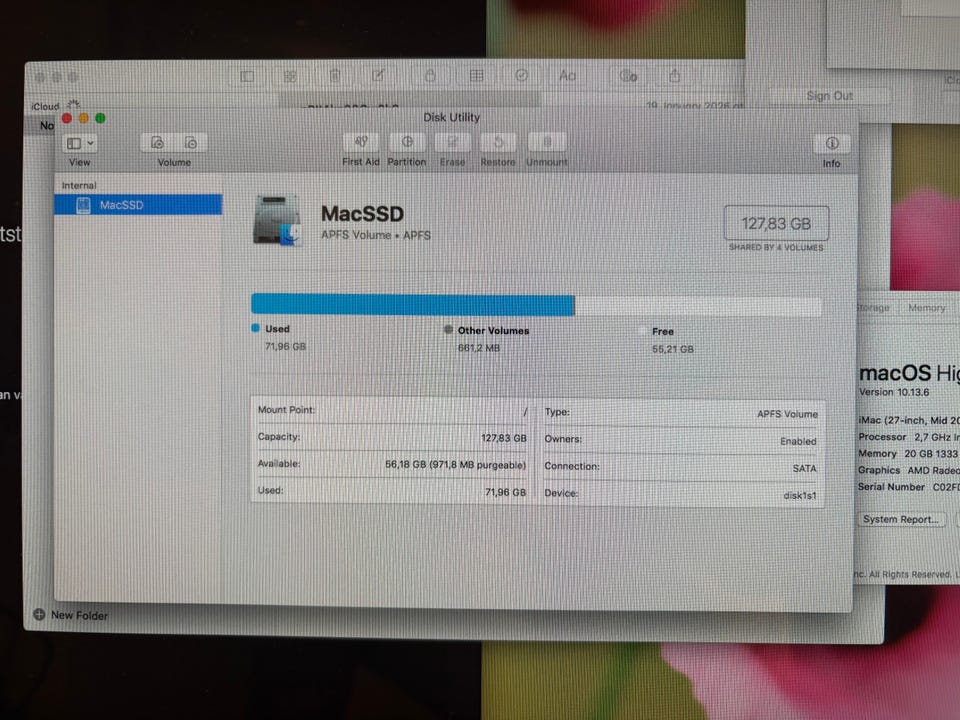Click the table icon in Notes toolbar
This screenshot has height=720, width=960.
(476, 75)
